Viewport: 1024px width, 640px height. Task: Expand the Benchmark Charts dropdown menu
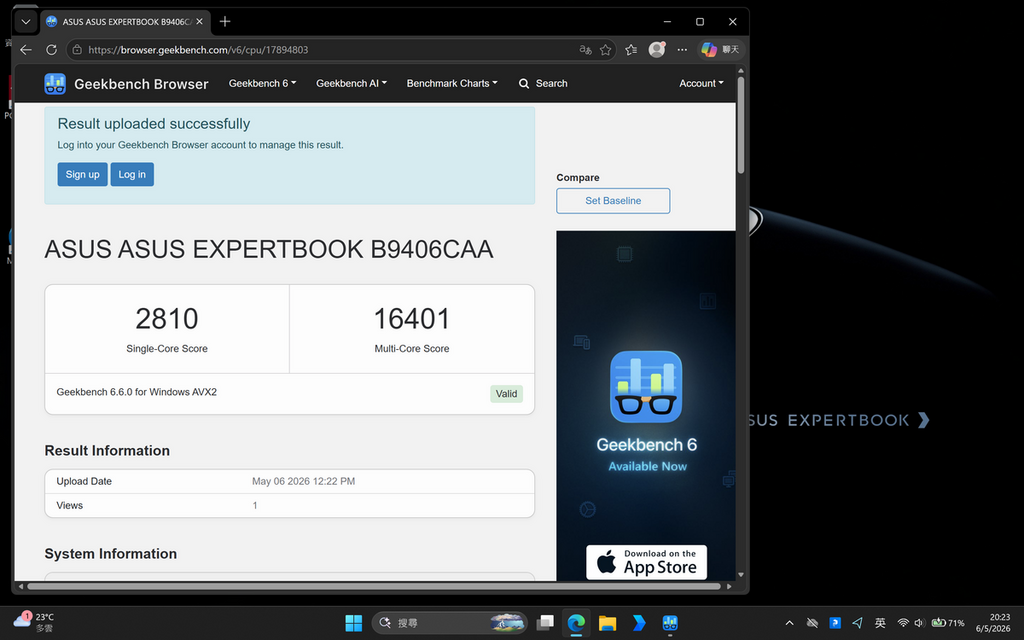[x=452, y=83]
